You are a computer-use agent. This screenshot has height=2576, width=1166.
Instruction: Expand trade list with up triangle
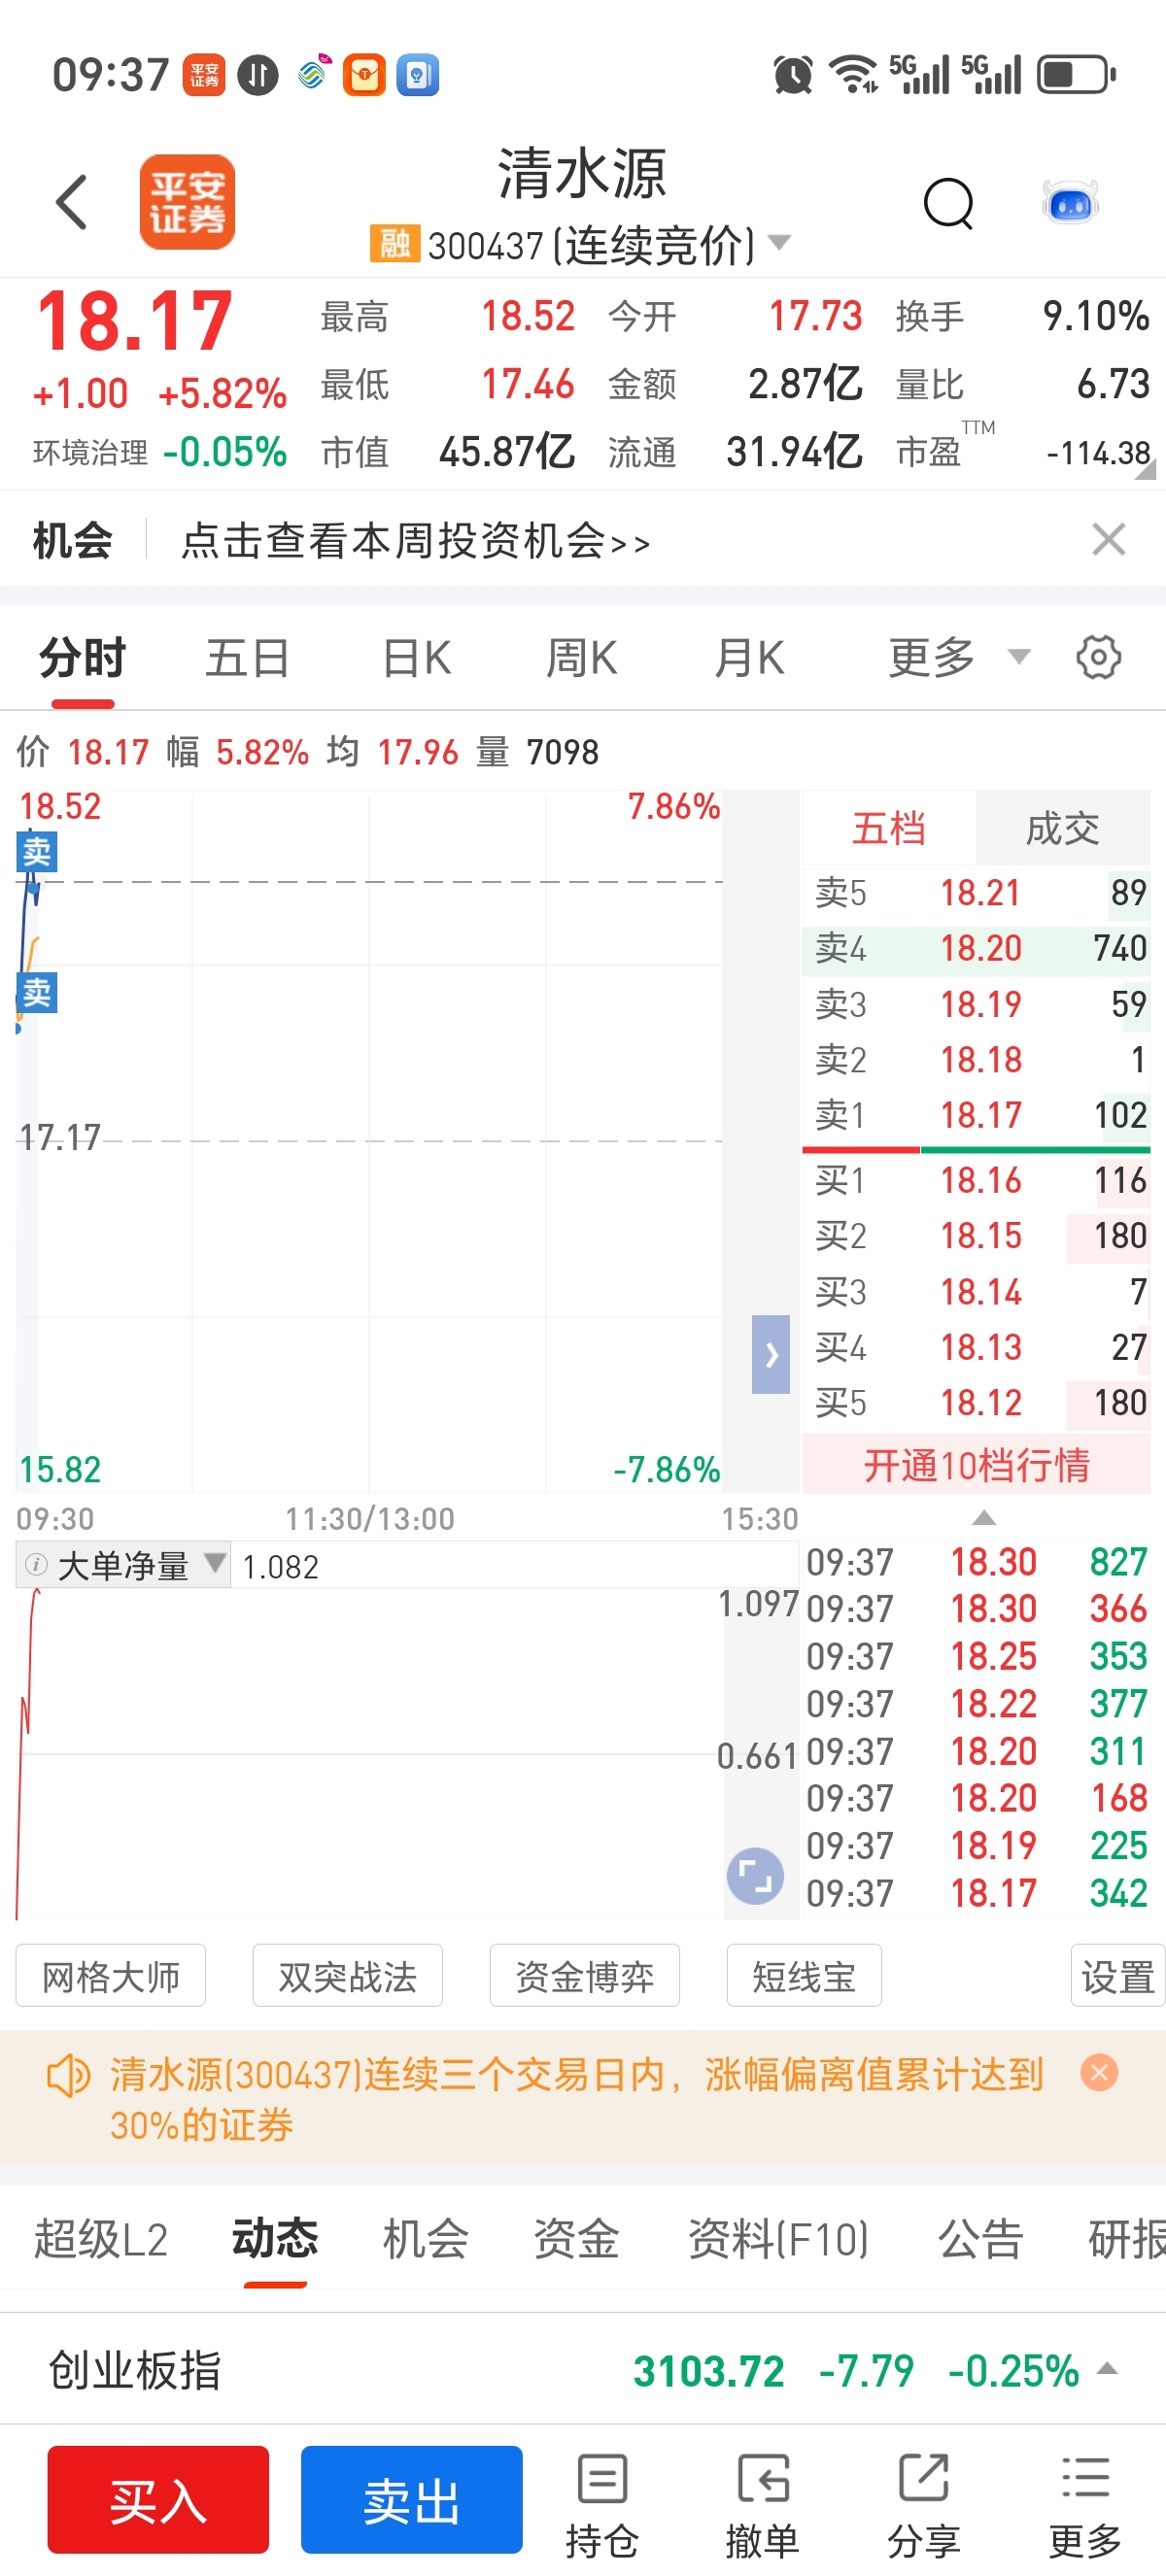pos(984,1517)
